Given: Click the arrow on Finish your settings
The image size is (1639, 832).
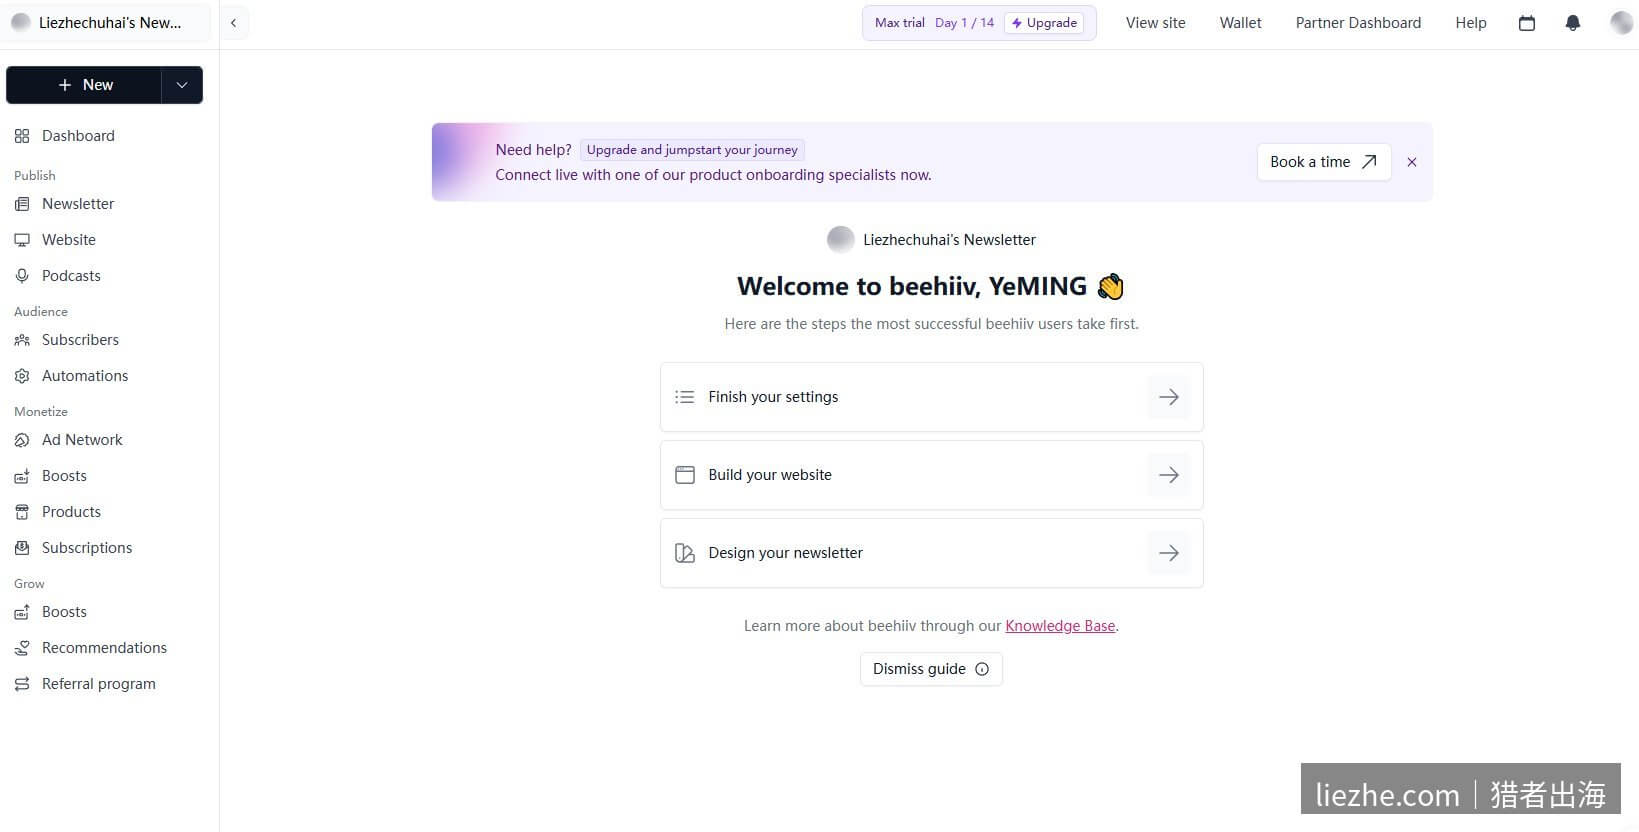Looking at the screenshot, I should pyautogui.click(x=1169, y=397).
